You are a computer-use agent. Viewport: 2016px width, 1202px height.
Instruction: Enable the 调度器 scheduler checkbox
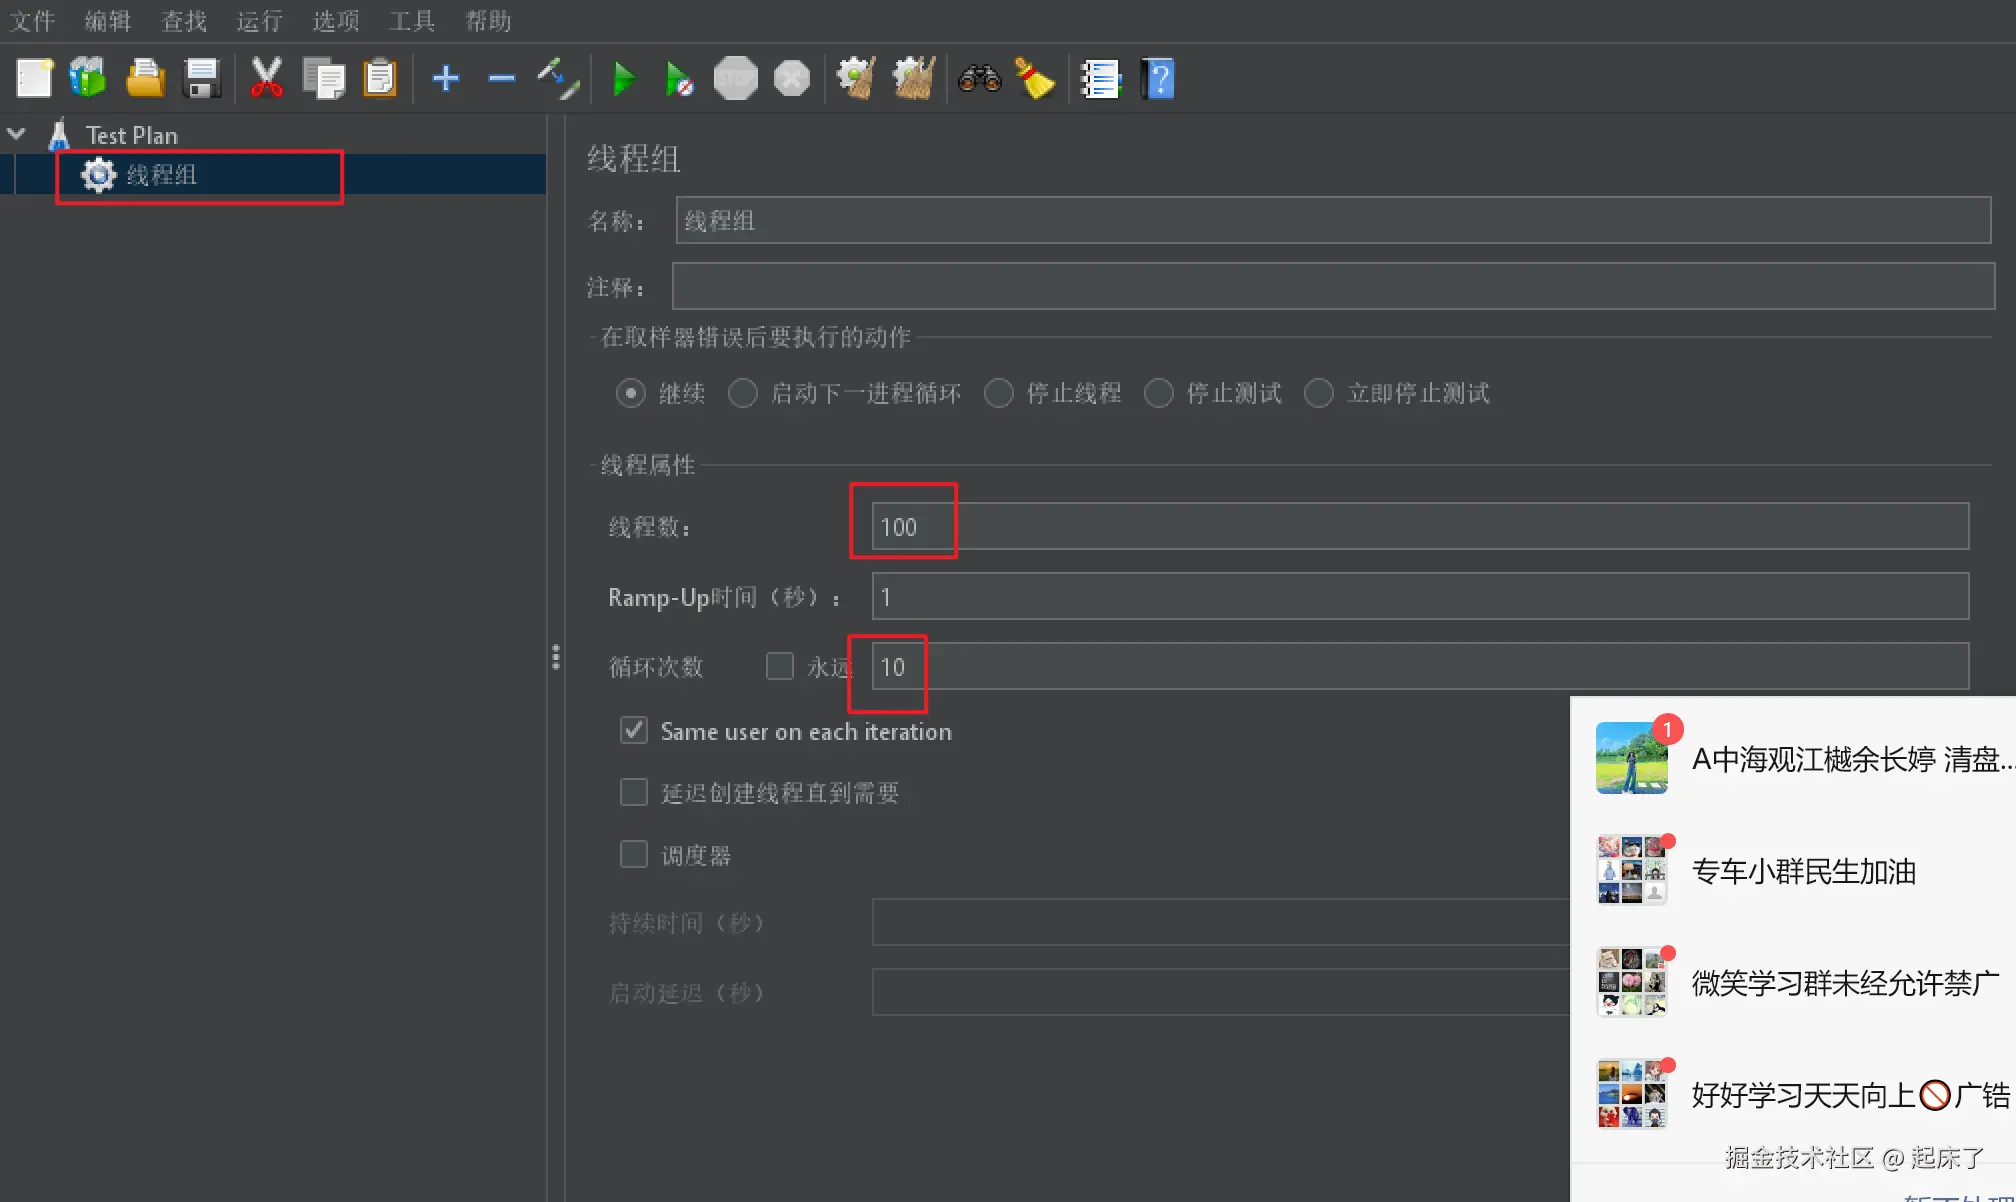634,855
